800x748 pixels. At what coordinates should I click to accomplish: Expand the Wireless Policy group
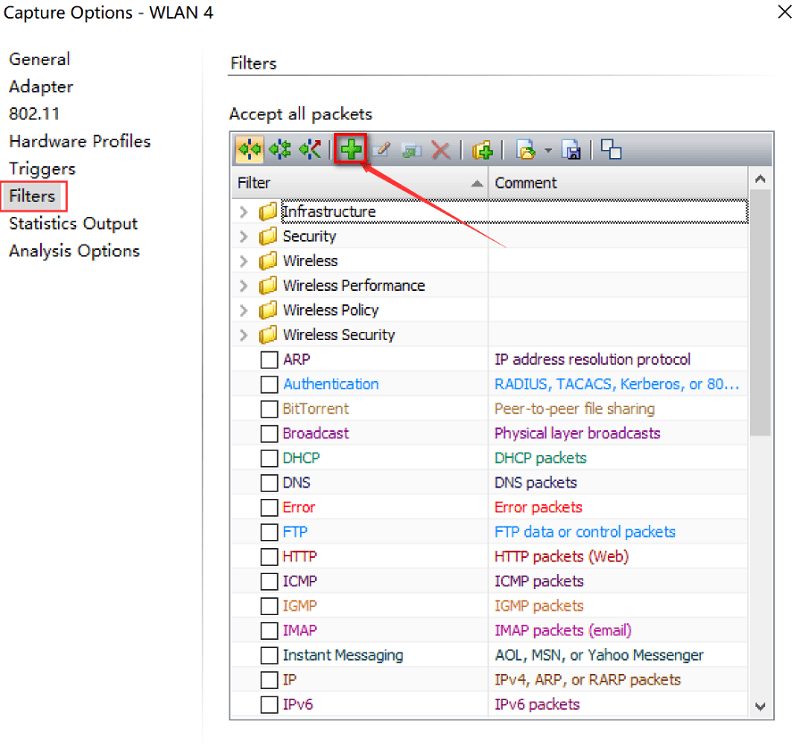click(244, 310)
